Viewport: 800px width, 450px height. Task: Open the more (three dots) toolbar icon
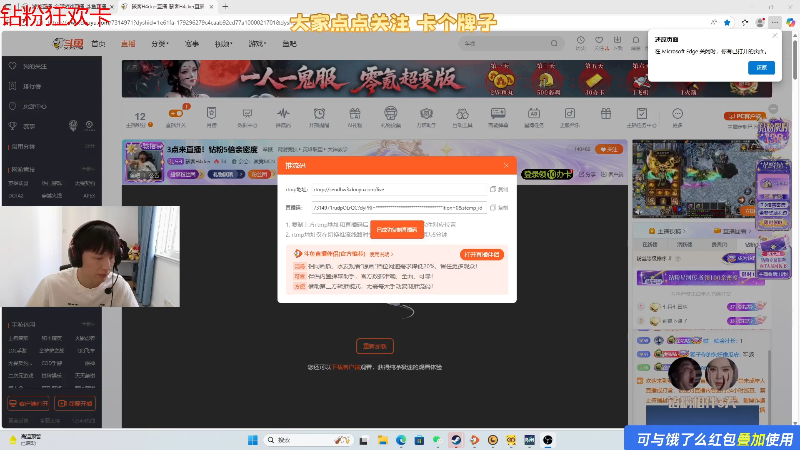click(677, 113)
